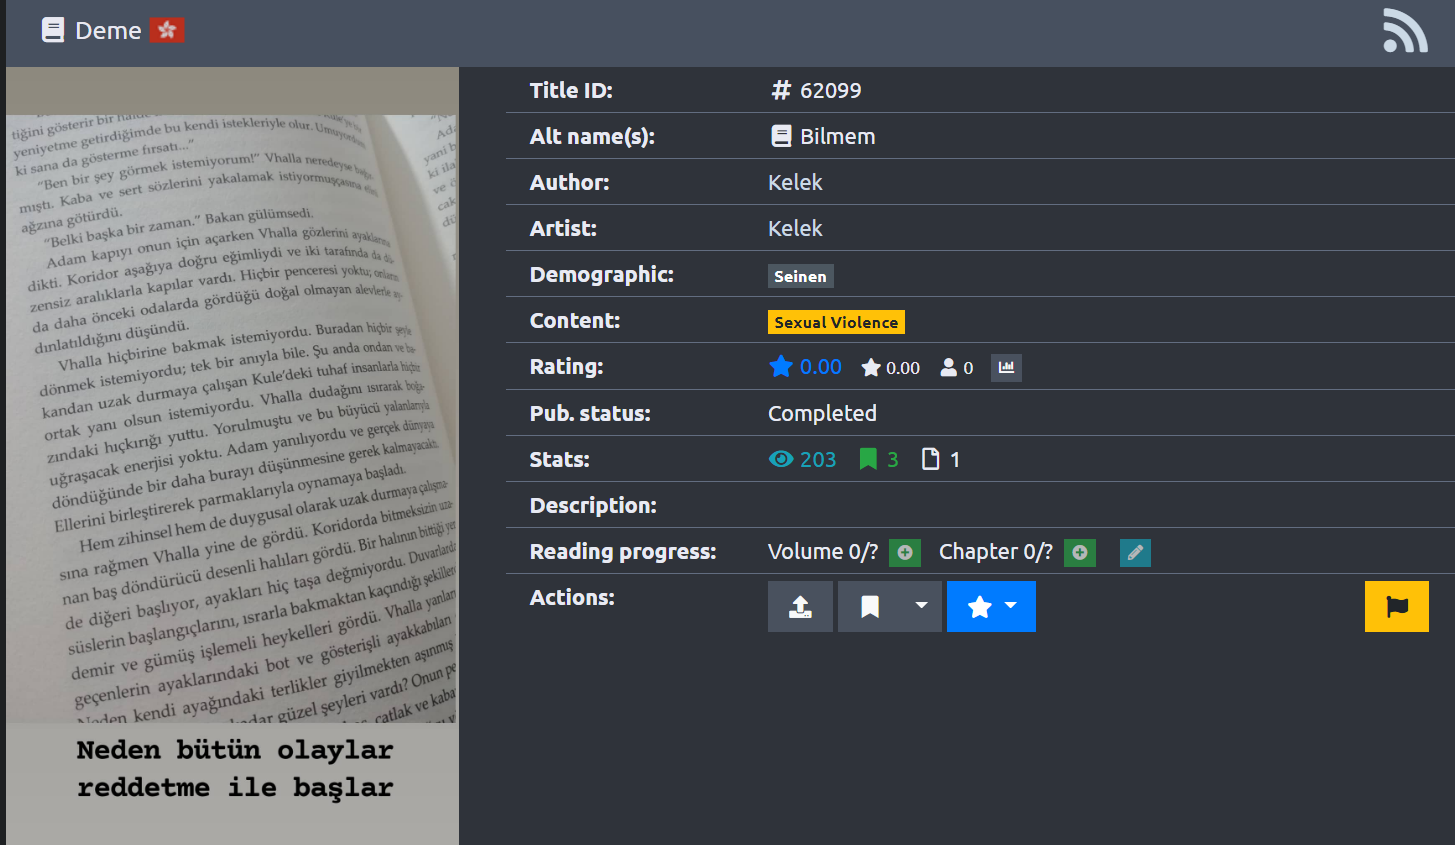
Task: Click the Volume 0/? progress text
Action: pos(823,551)
